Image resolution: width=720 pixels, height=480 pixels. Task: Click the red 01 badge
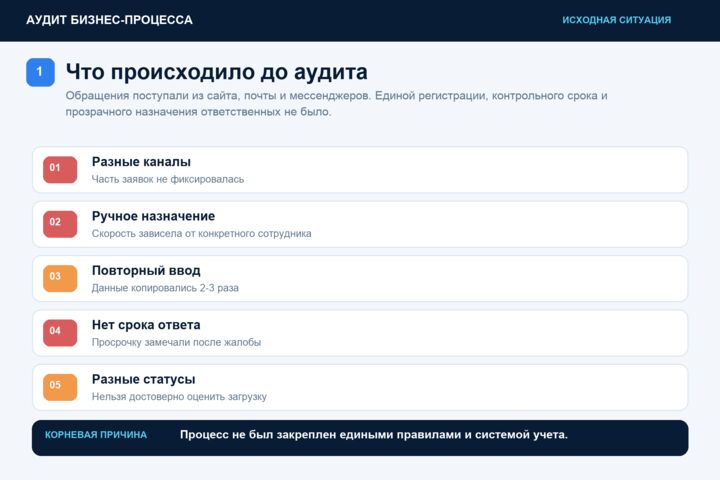(x=60, y=169)
